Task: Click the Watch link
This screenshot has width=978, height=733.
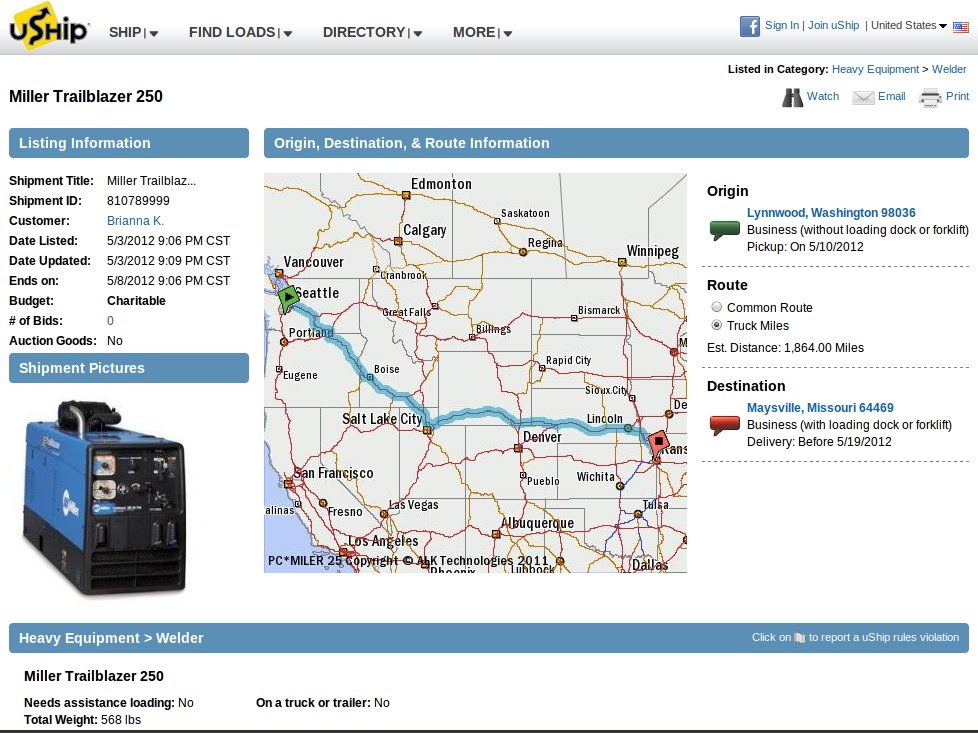Action: point(823,96)
